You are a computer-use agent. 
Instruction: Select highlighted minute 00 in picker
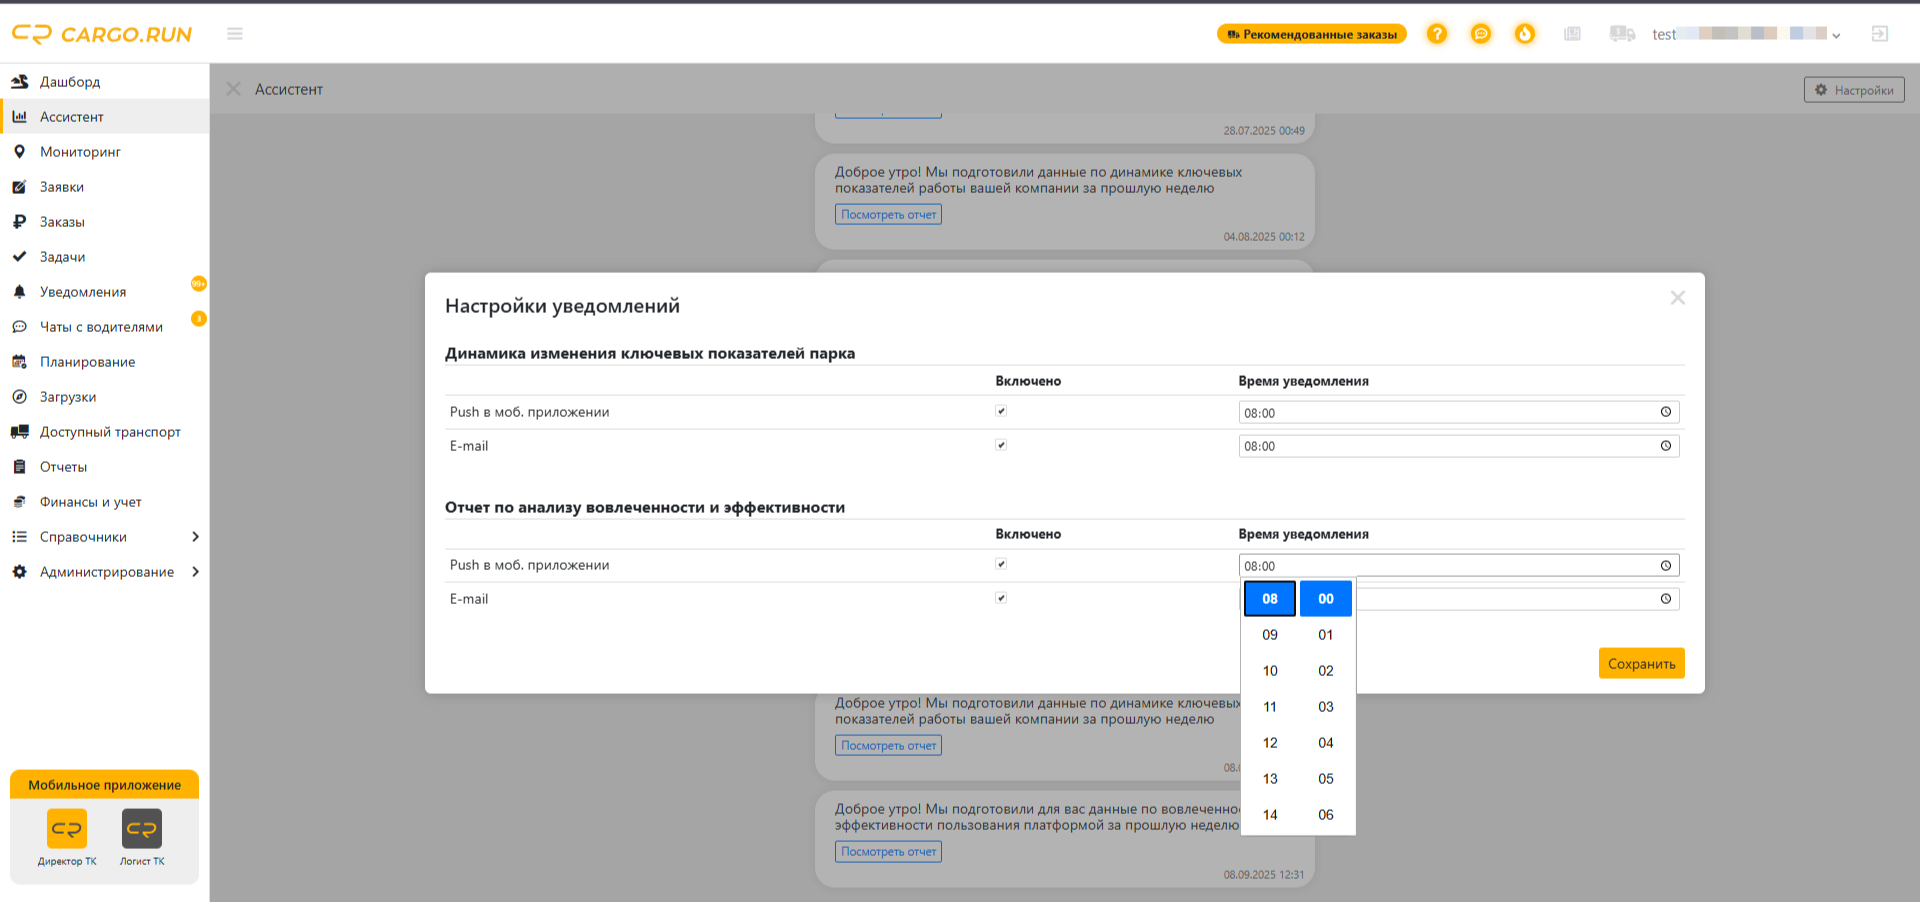tap(1326, 599)
